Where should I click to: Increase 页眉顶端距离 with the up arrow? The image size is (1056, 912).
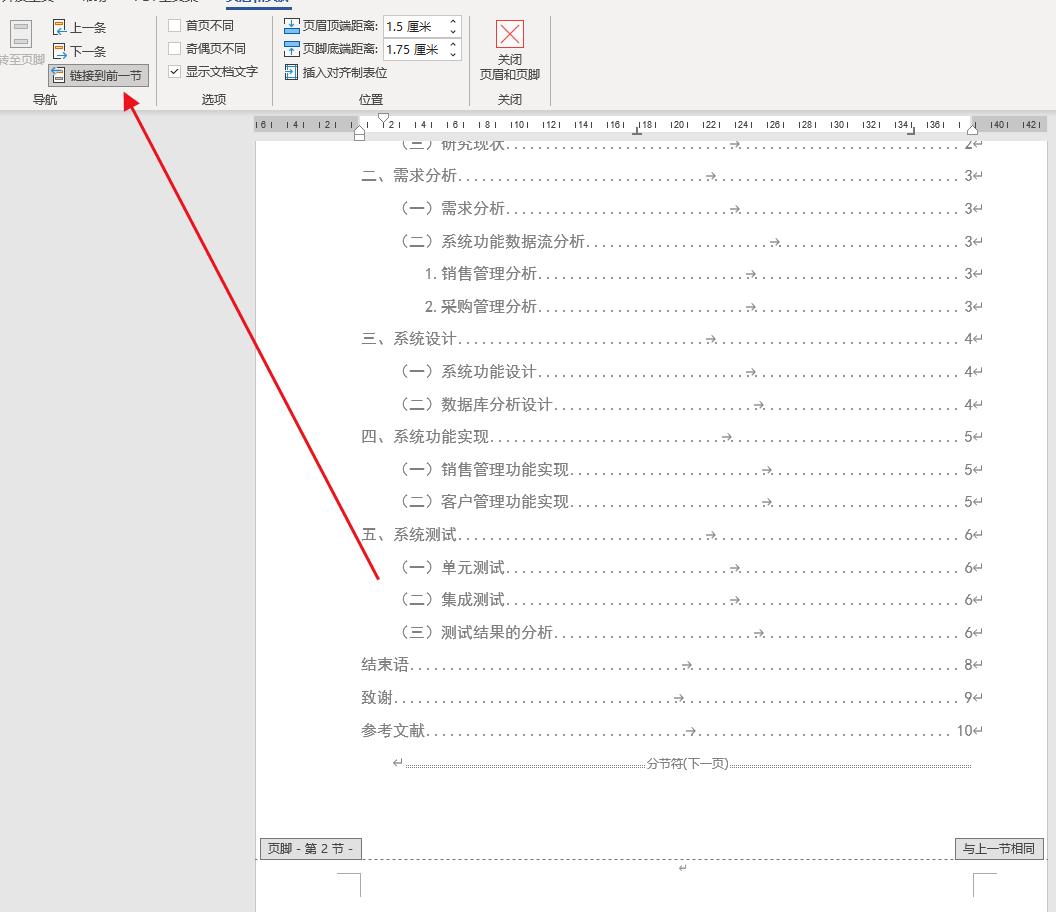pyautogui.click(x=453, y=21)
